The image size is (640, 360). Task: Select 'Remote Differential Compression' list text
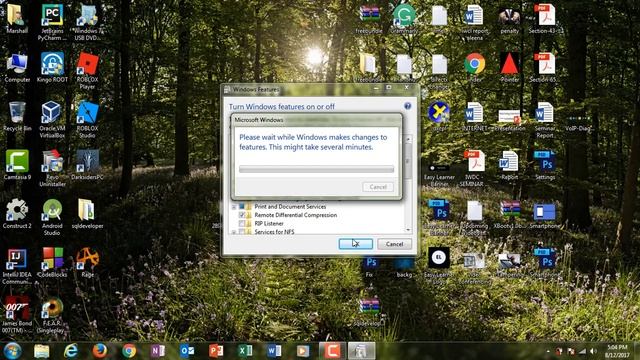(296, 215)
